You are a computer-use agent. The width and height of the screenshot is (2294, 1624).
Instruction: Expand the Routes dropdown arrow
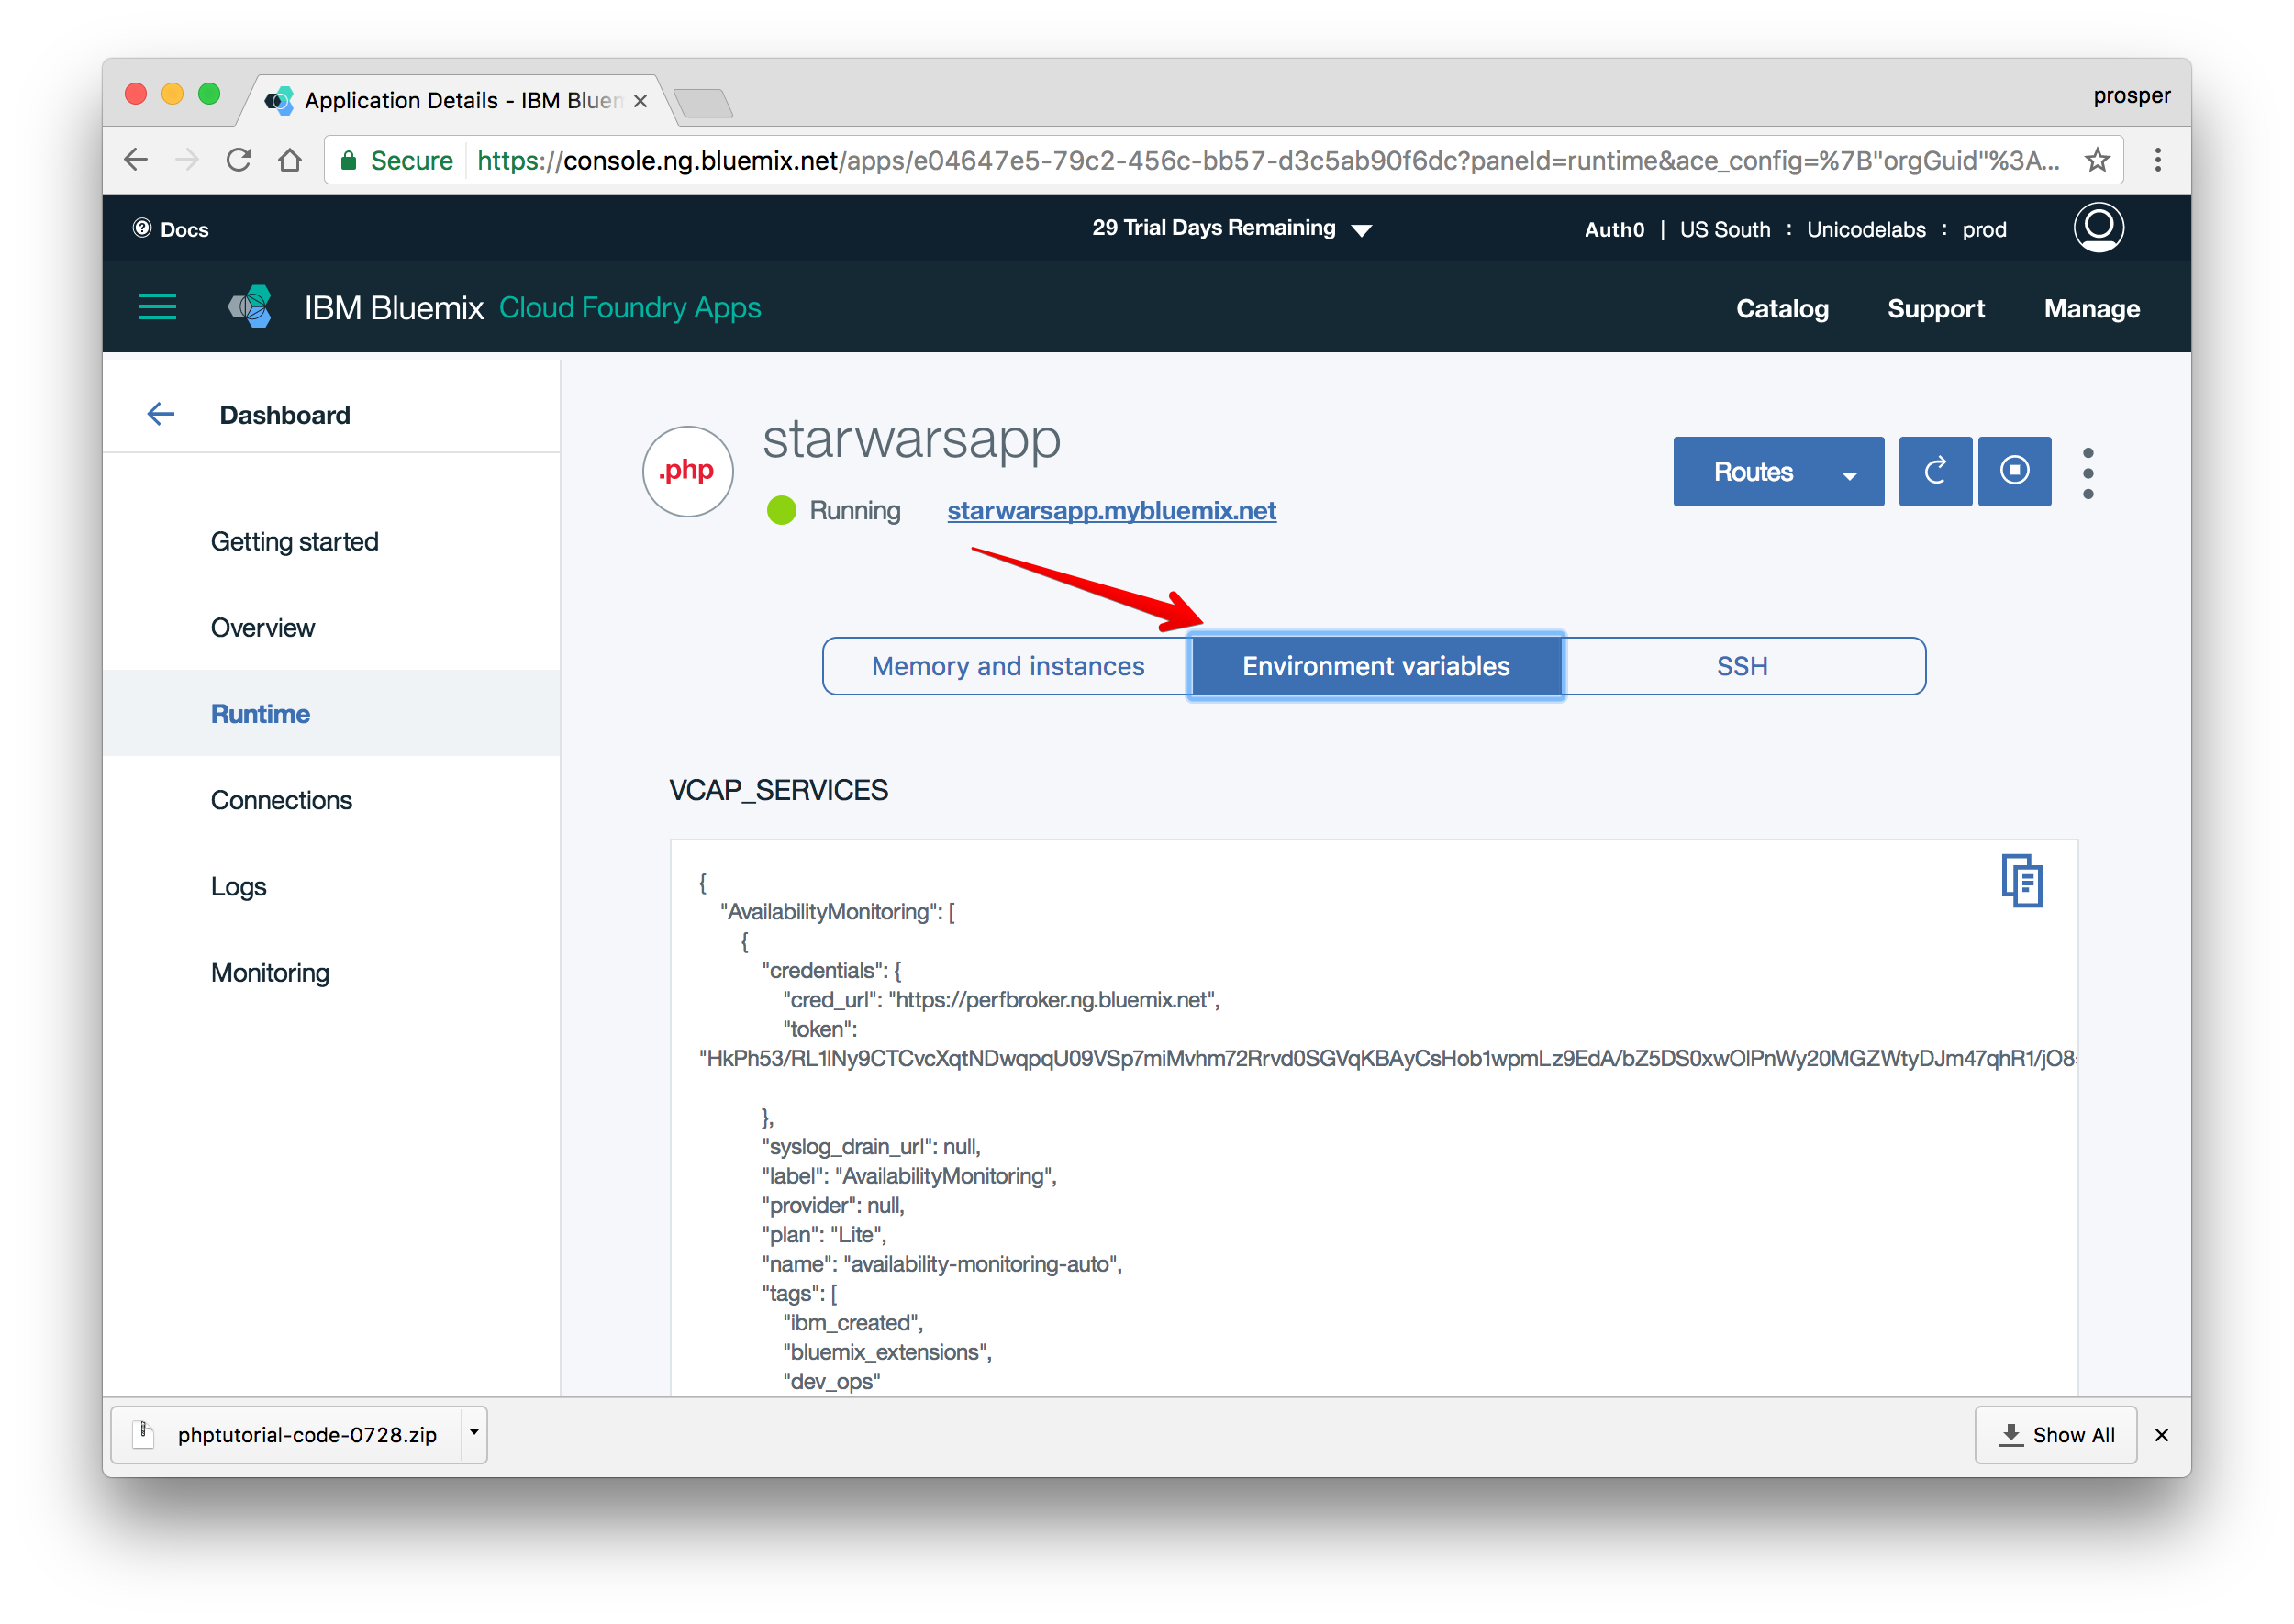1850,475
